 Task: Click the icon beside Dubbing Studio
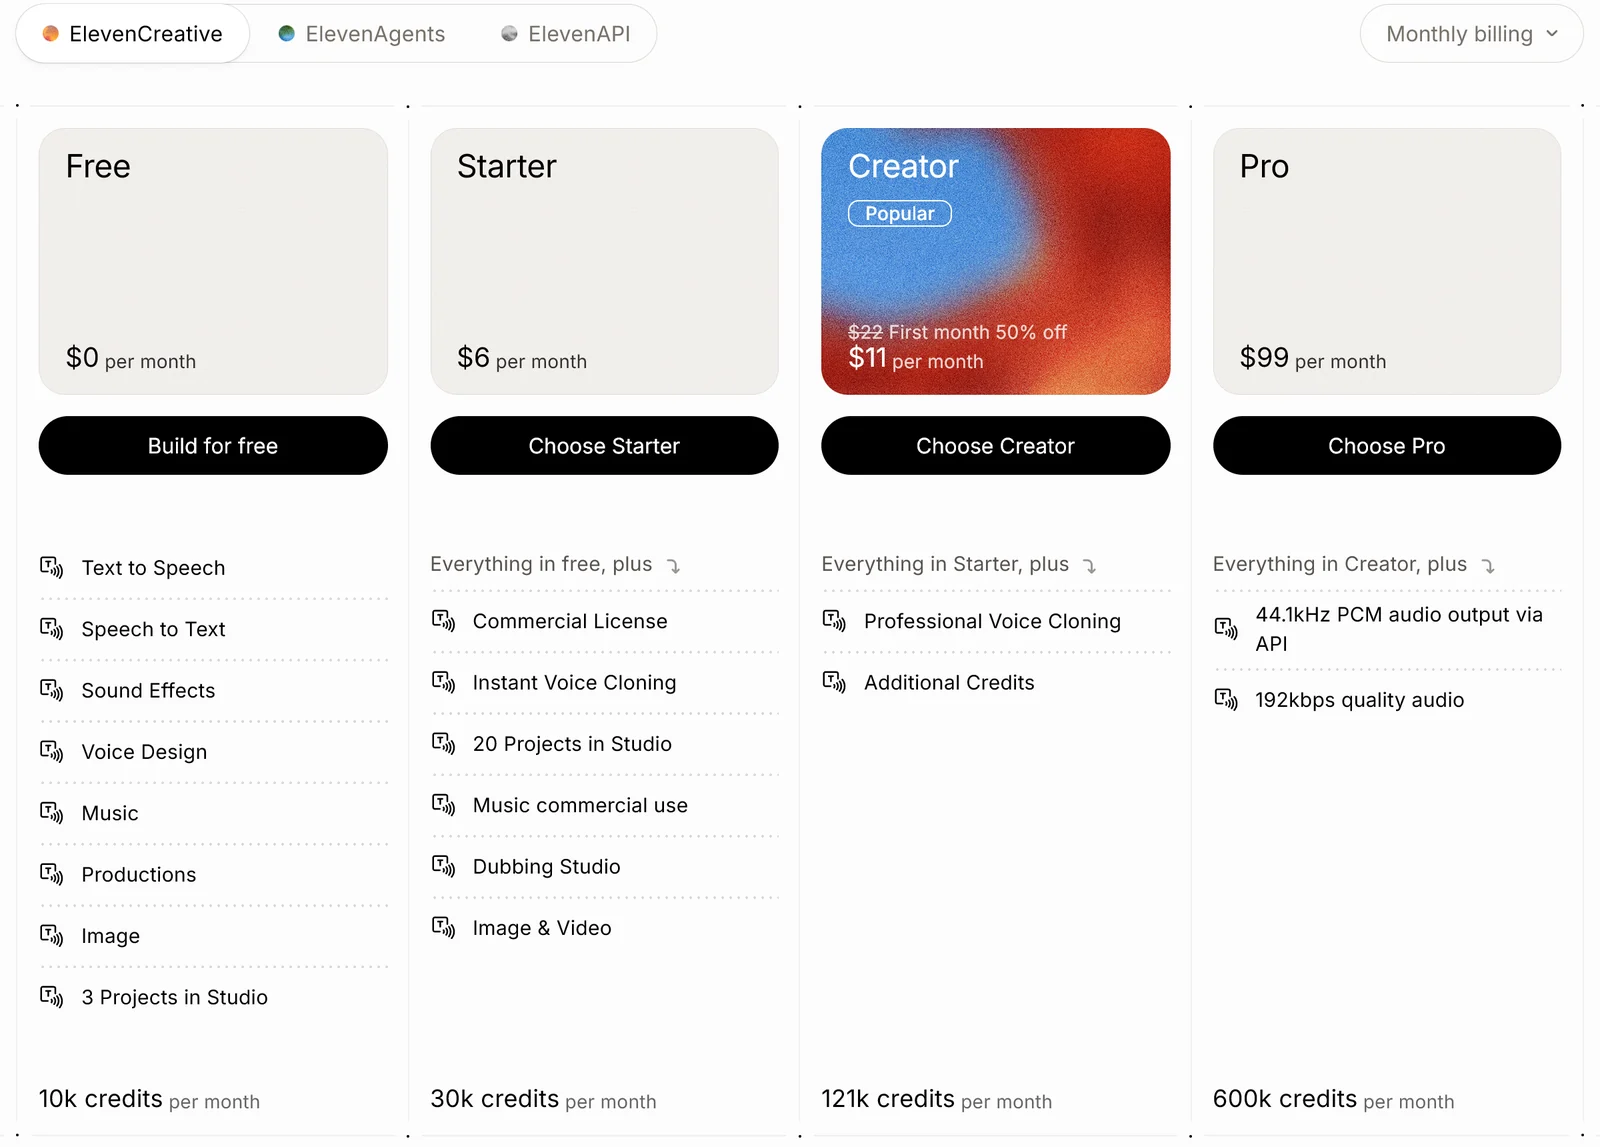tap(443, 866)
